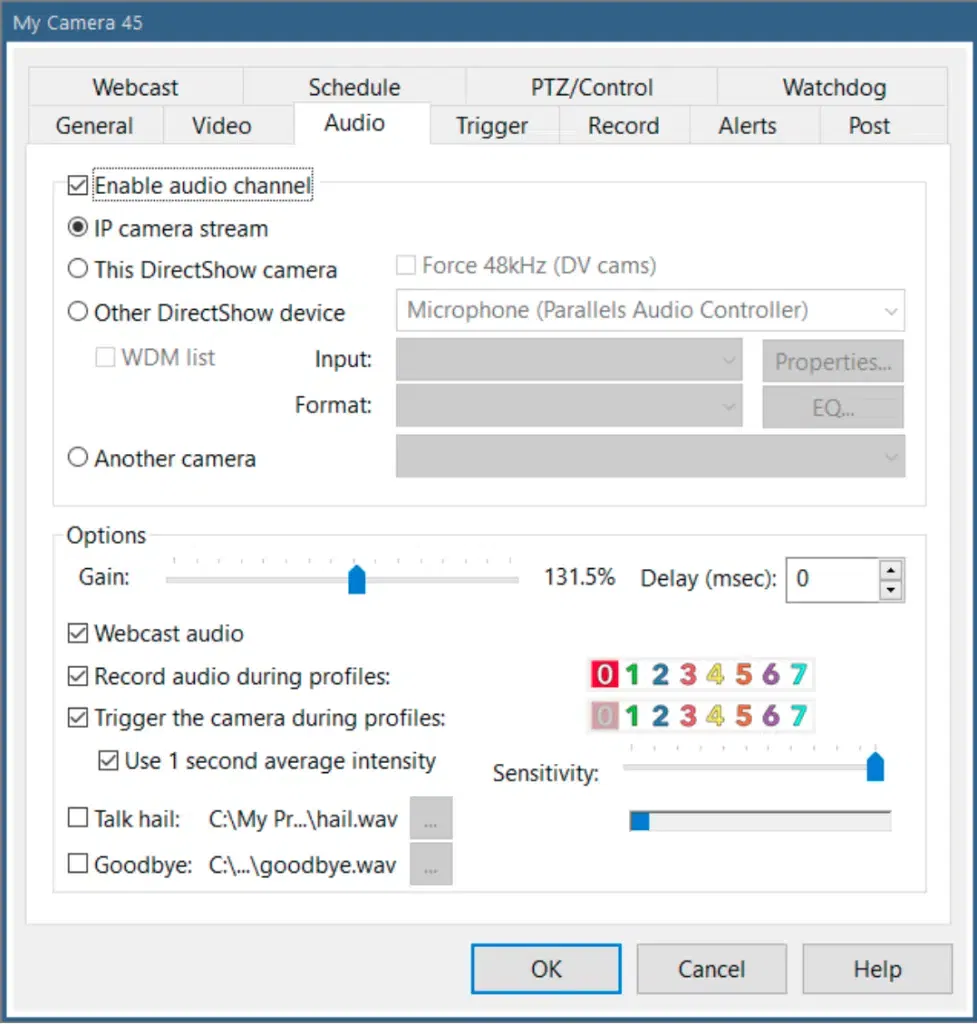This screenshot has height=1024, width=977.
Task: Select This DirectShow camera option
Action: (78, 270)
